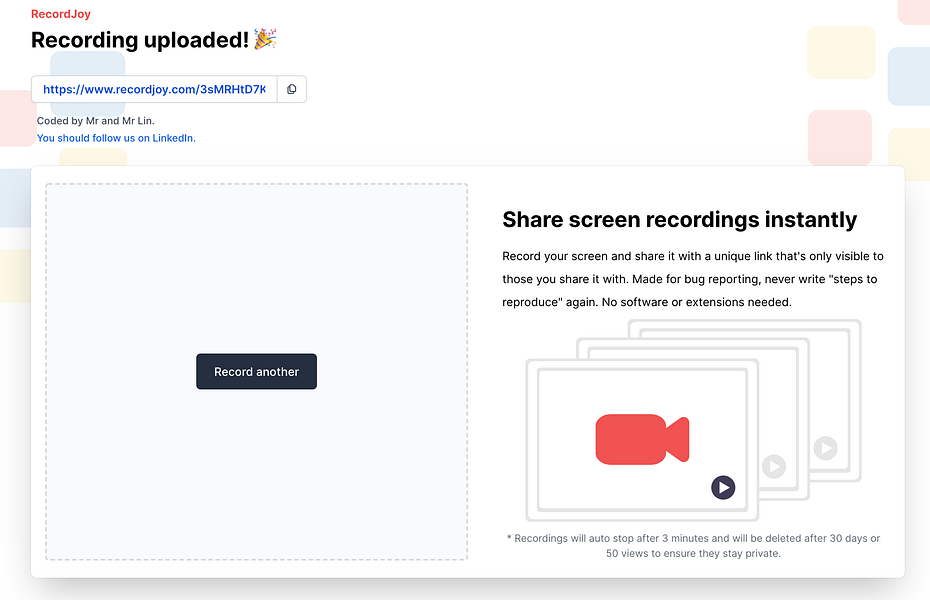The height and width of the screenshot is (600, 930).
Task: Click the copy-to-clipboard icon beside the link
Action: 291,89
